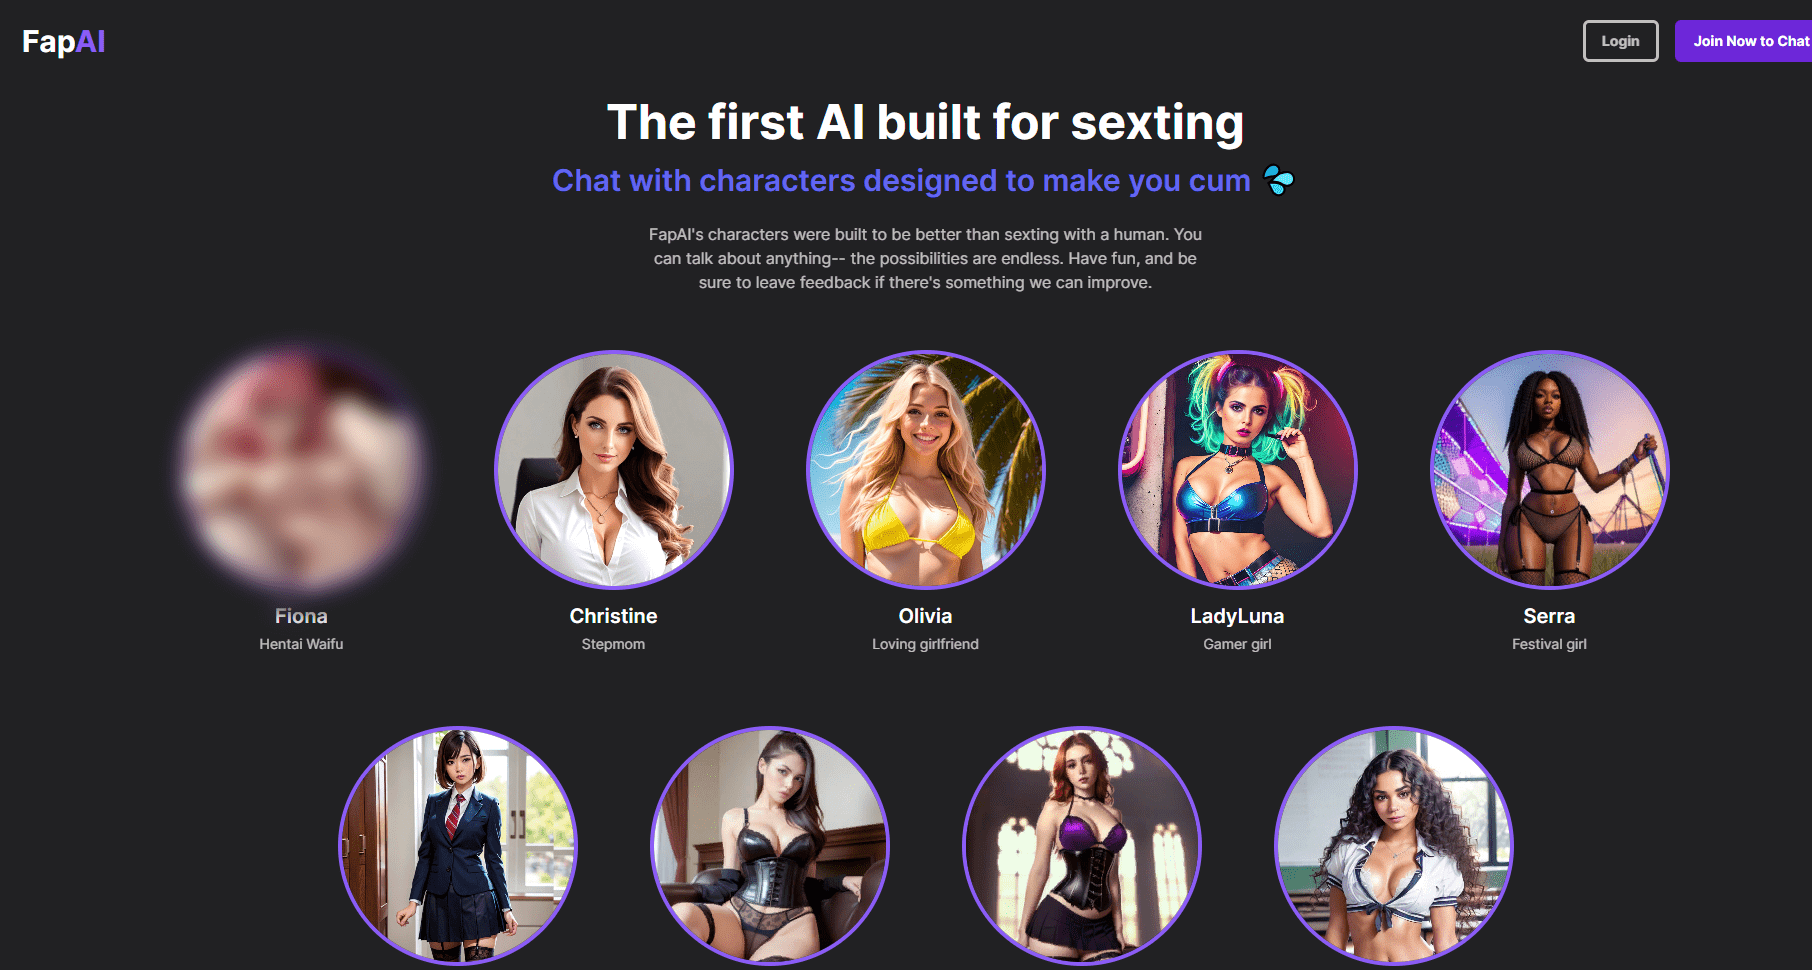1812x970 pixels.
Task: Select the Christine character avatar
Action: click(613, 469)
